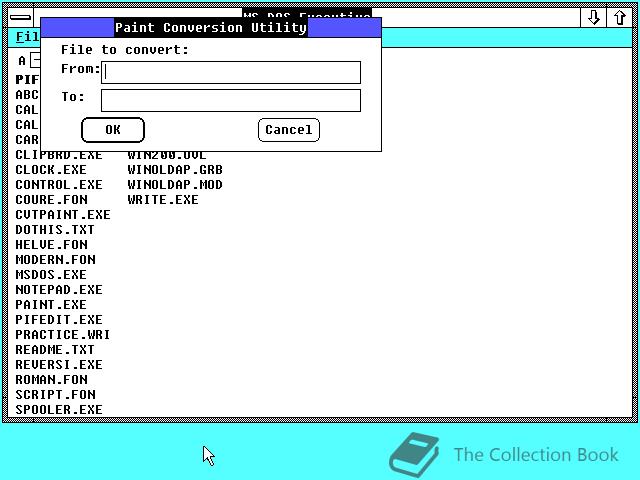640x480 pixels.
Task: Select CONTROL.EXE in the file list
Action: [59, 185]
